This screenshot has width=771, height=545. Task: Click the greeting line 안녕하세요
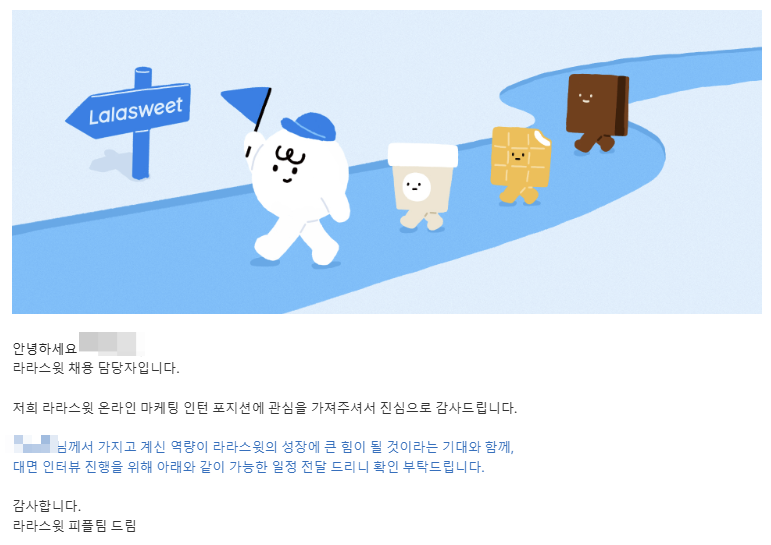coord(45,348)
